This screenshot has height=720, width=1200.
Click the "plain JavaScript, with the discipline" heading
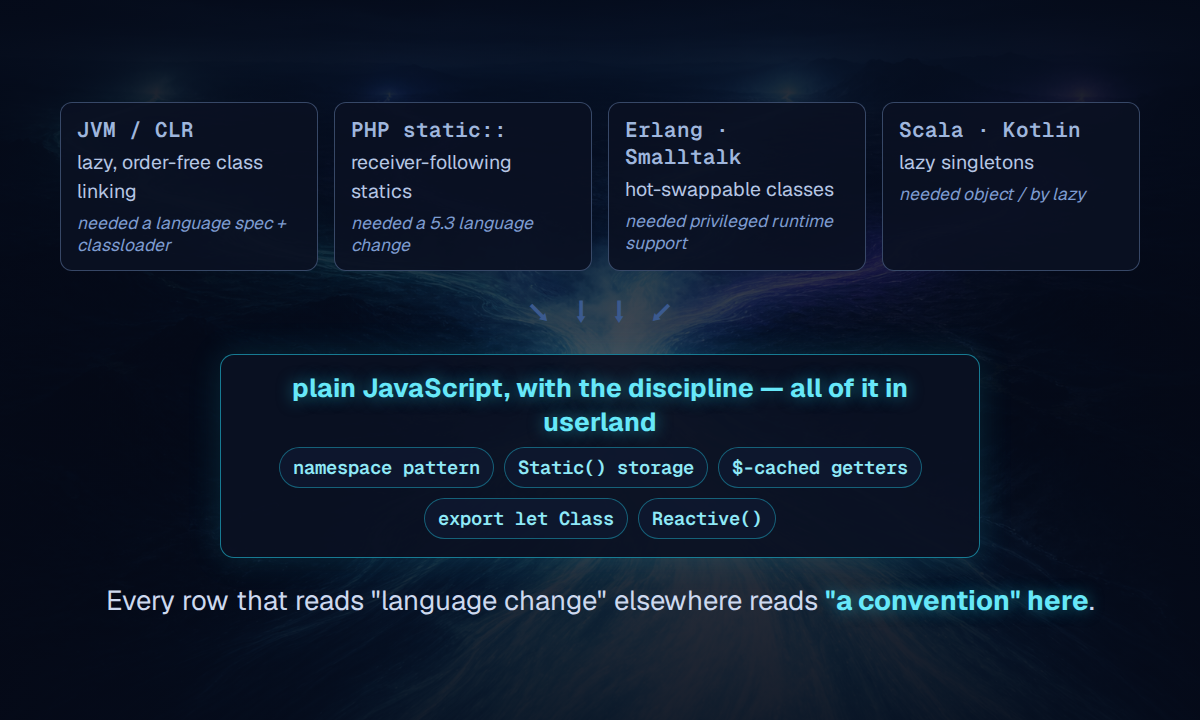click(600, 404)
